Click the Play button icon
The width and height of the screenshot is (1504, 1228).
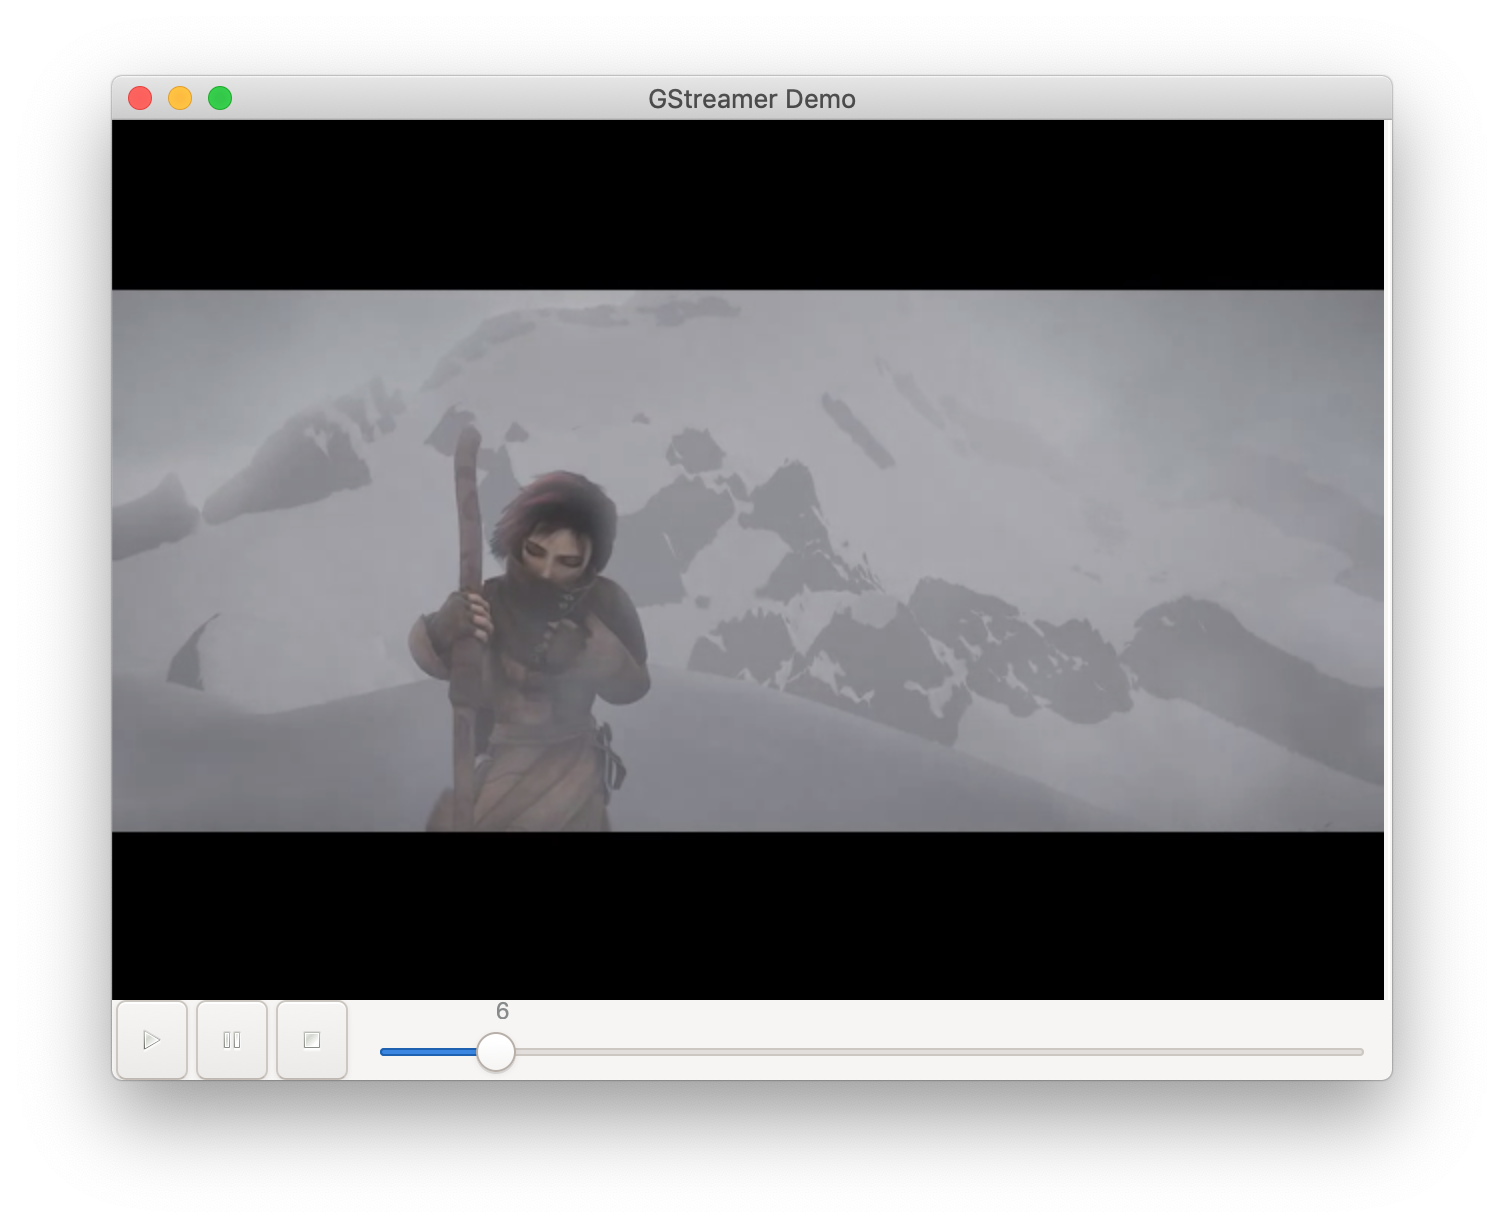tap(152, 1040)
